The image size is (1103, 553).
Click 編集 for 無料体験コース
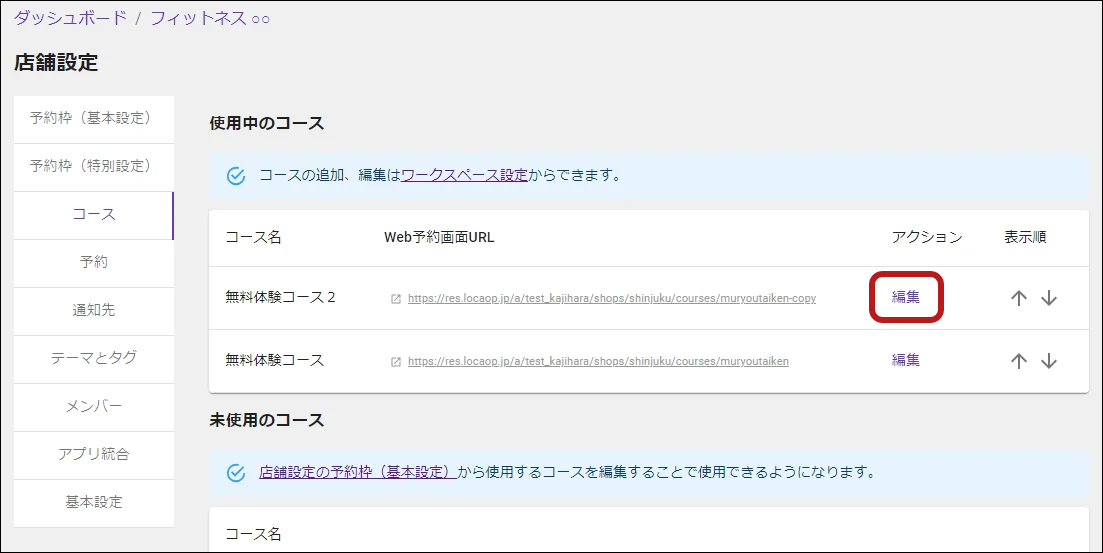click(x=905, y=360)
